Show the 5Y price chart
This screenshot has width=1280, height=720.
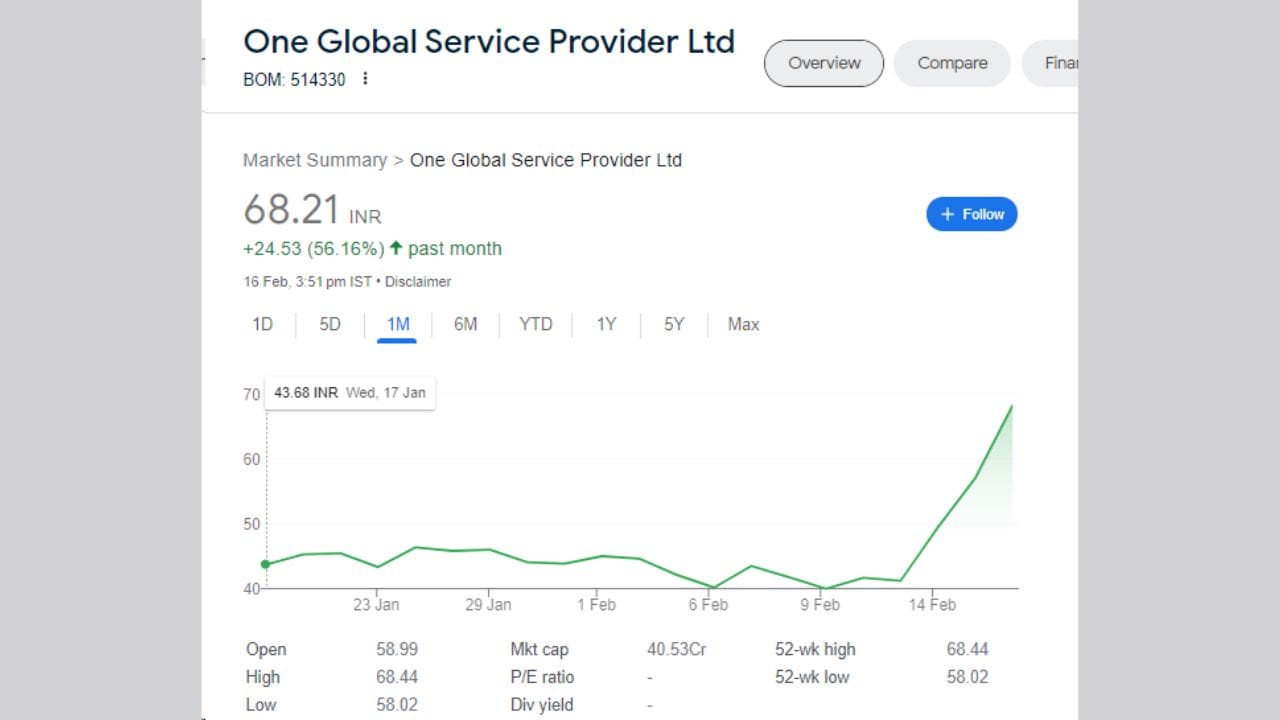click(674, 324)
